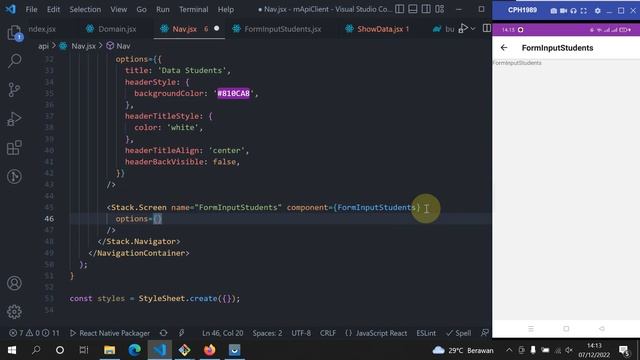
Task: Click the api breadcrumb segment
Action: point(43,46)
